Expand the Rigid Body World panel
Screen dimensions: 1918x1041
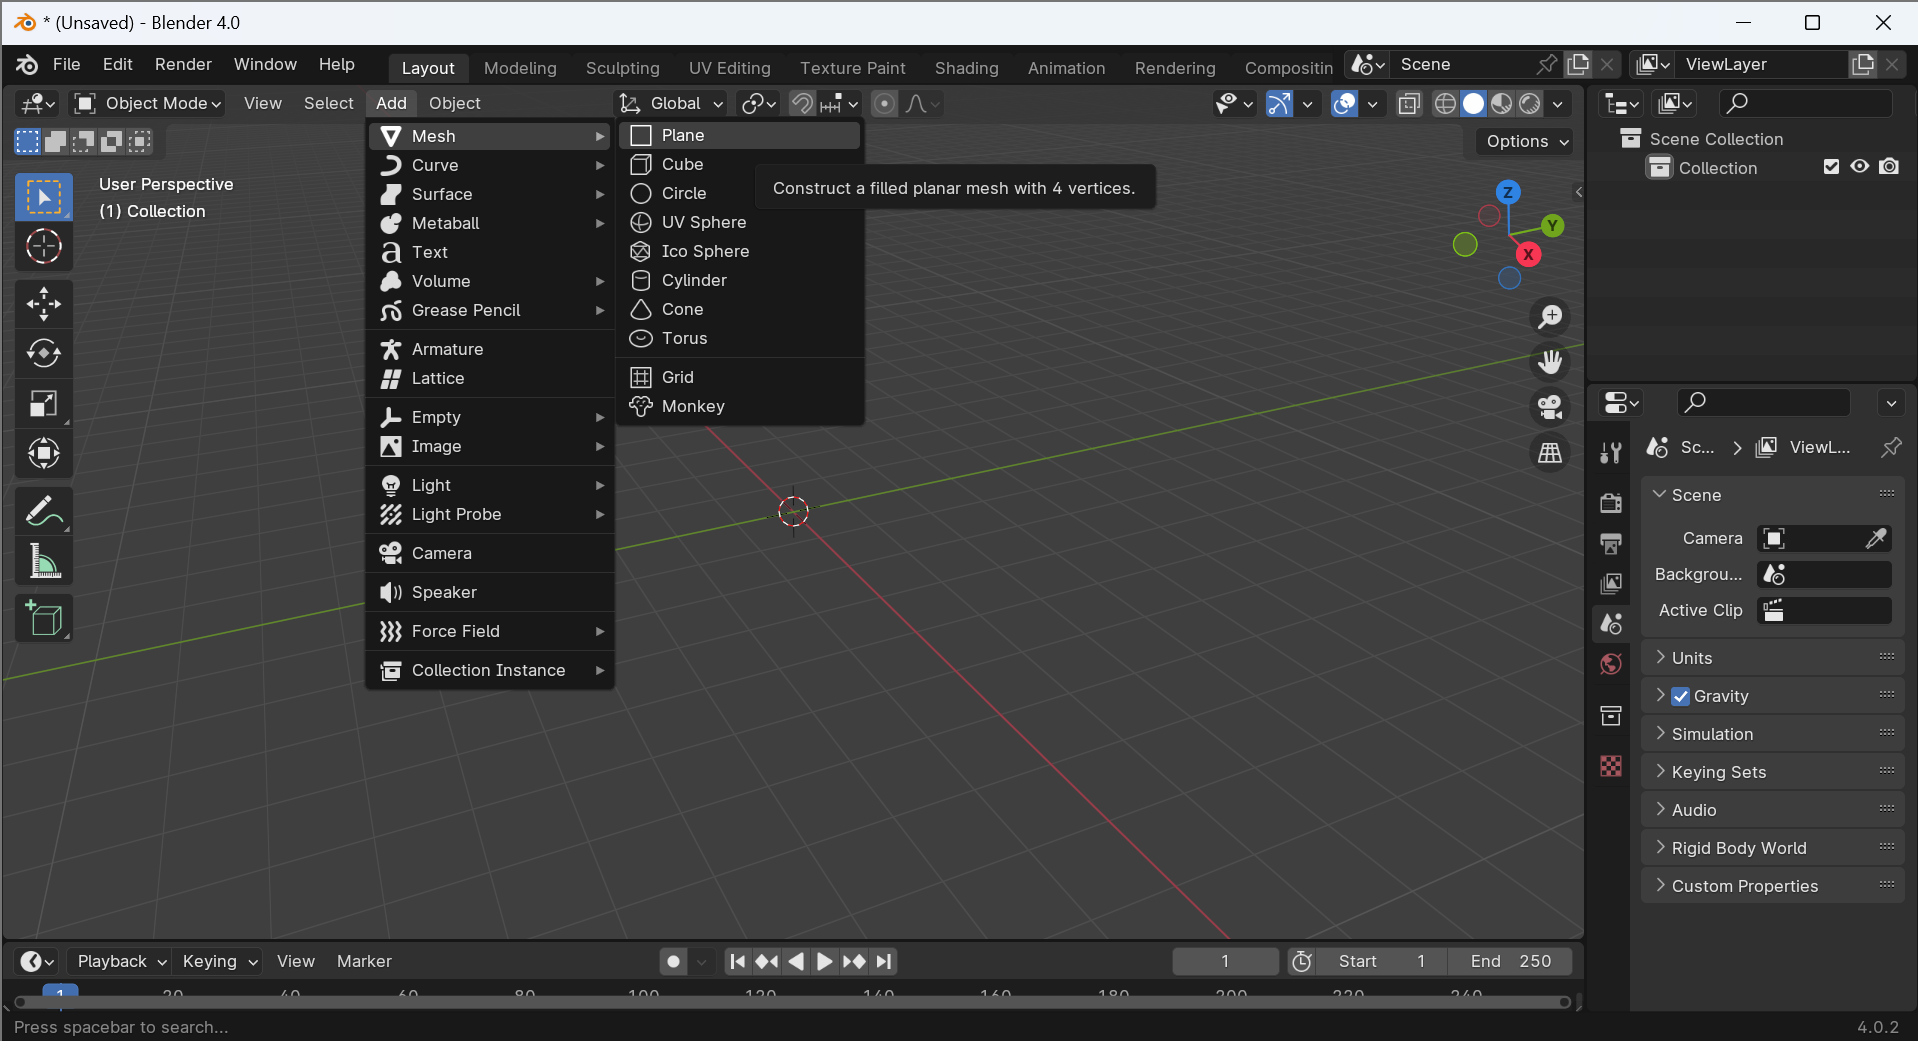tap(1773, 848)
